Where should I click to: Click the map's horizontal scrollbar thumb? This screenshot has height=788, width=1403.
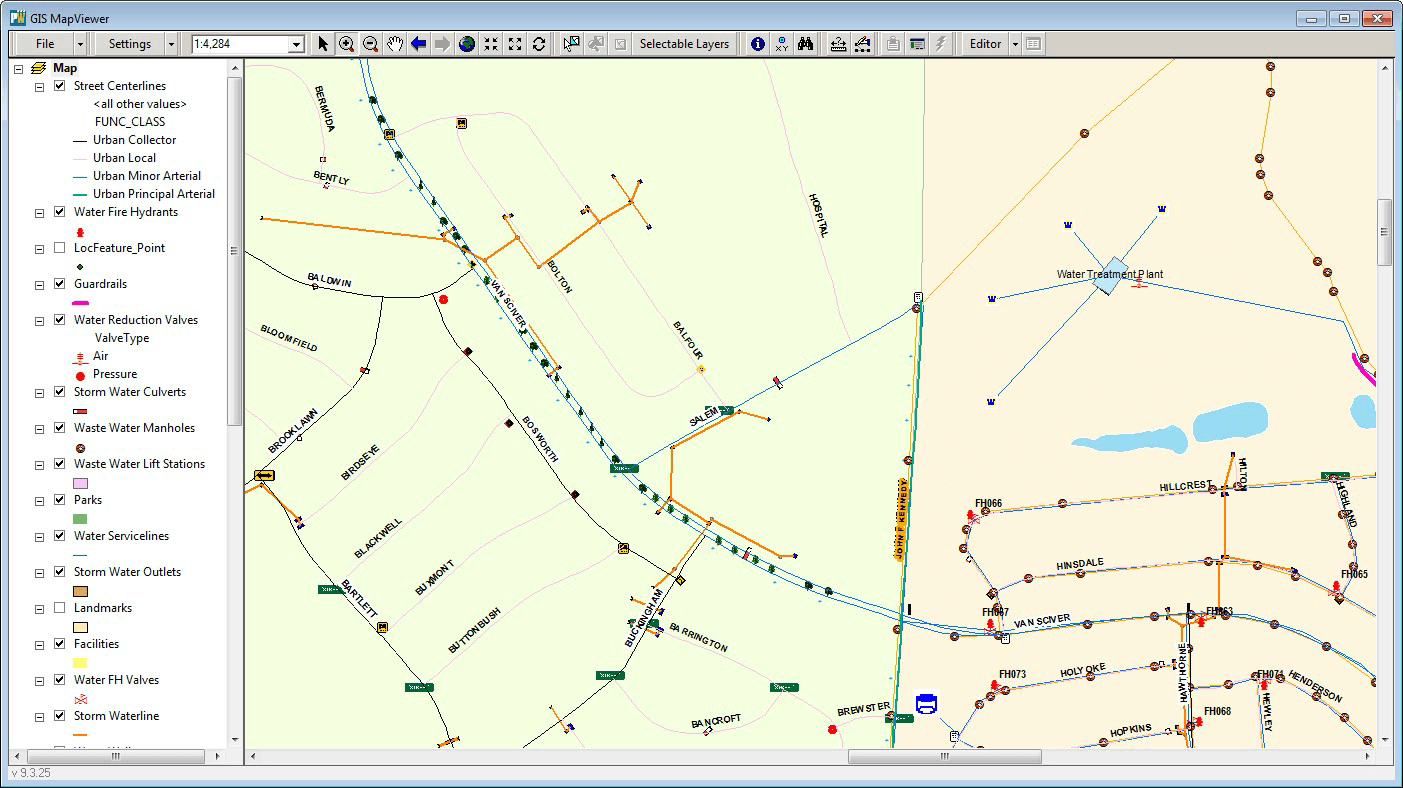(x=944, y=757)
